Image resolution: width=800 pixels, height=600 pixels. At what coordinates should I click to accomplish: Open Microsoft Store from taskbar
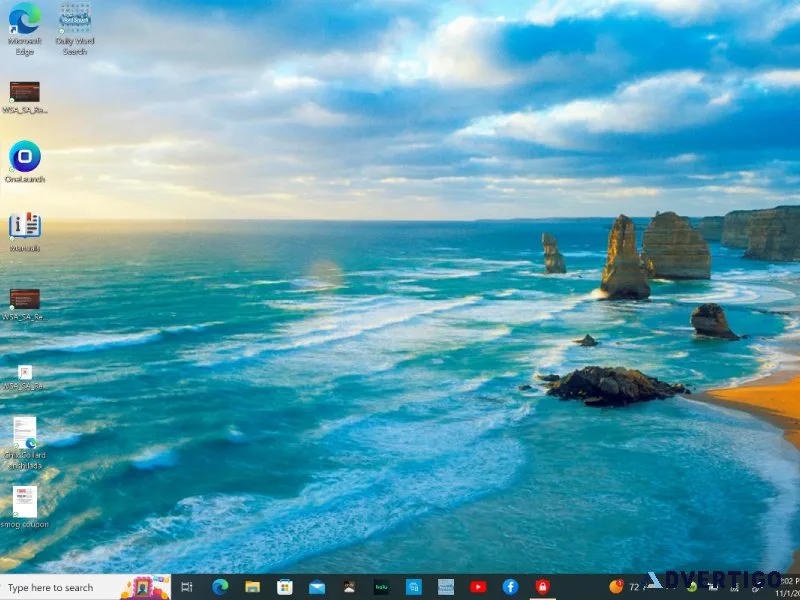coord(285,587)
